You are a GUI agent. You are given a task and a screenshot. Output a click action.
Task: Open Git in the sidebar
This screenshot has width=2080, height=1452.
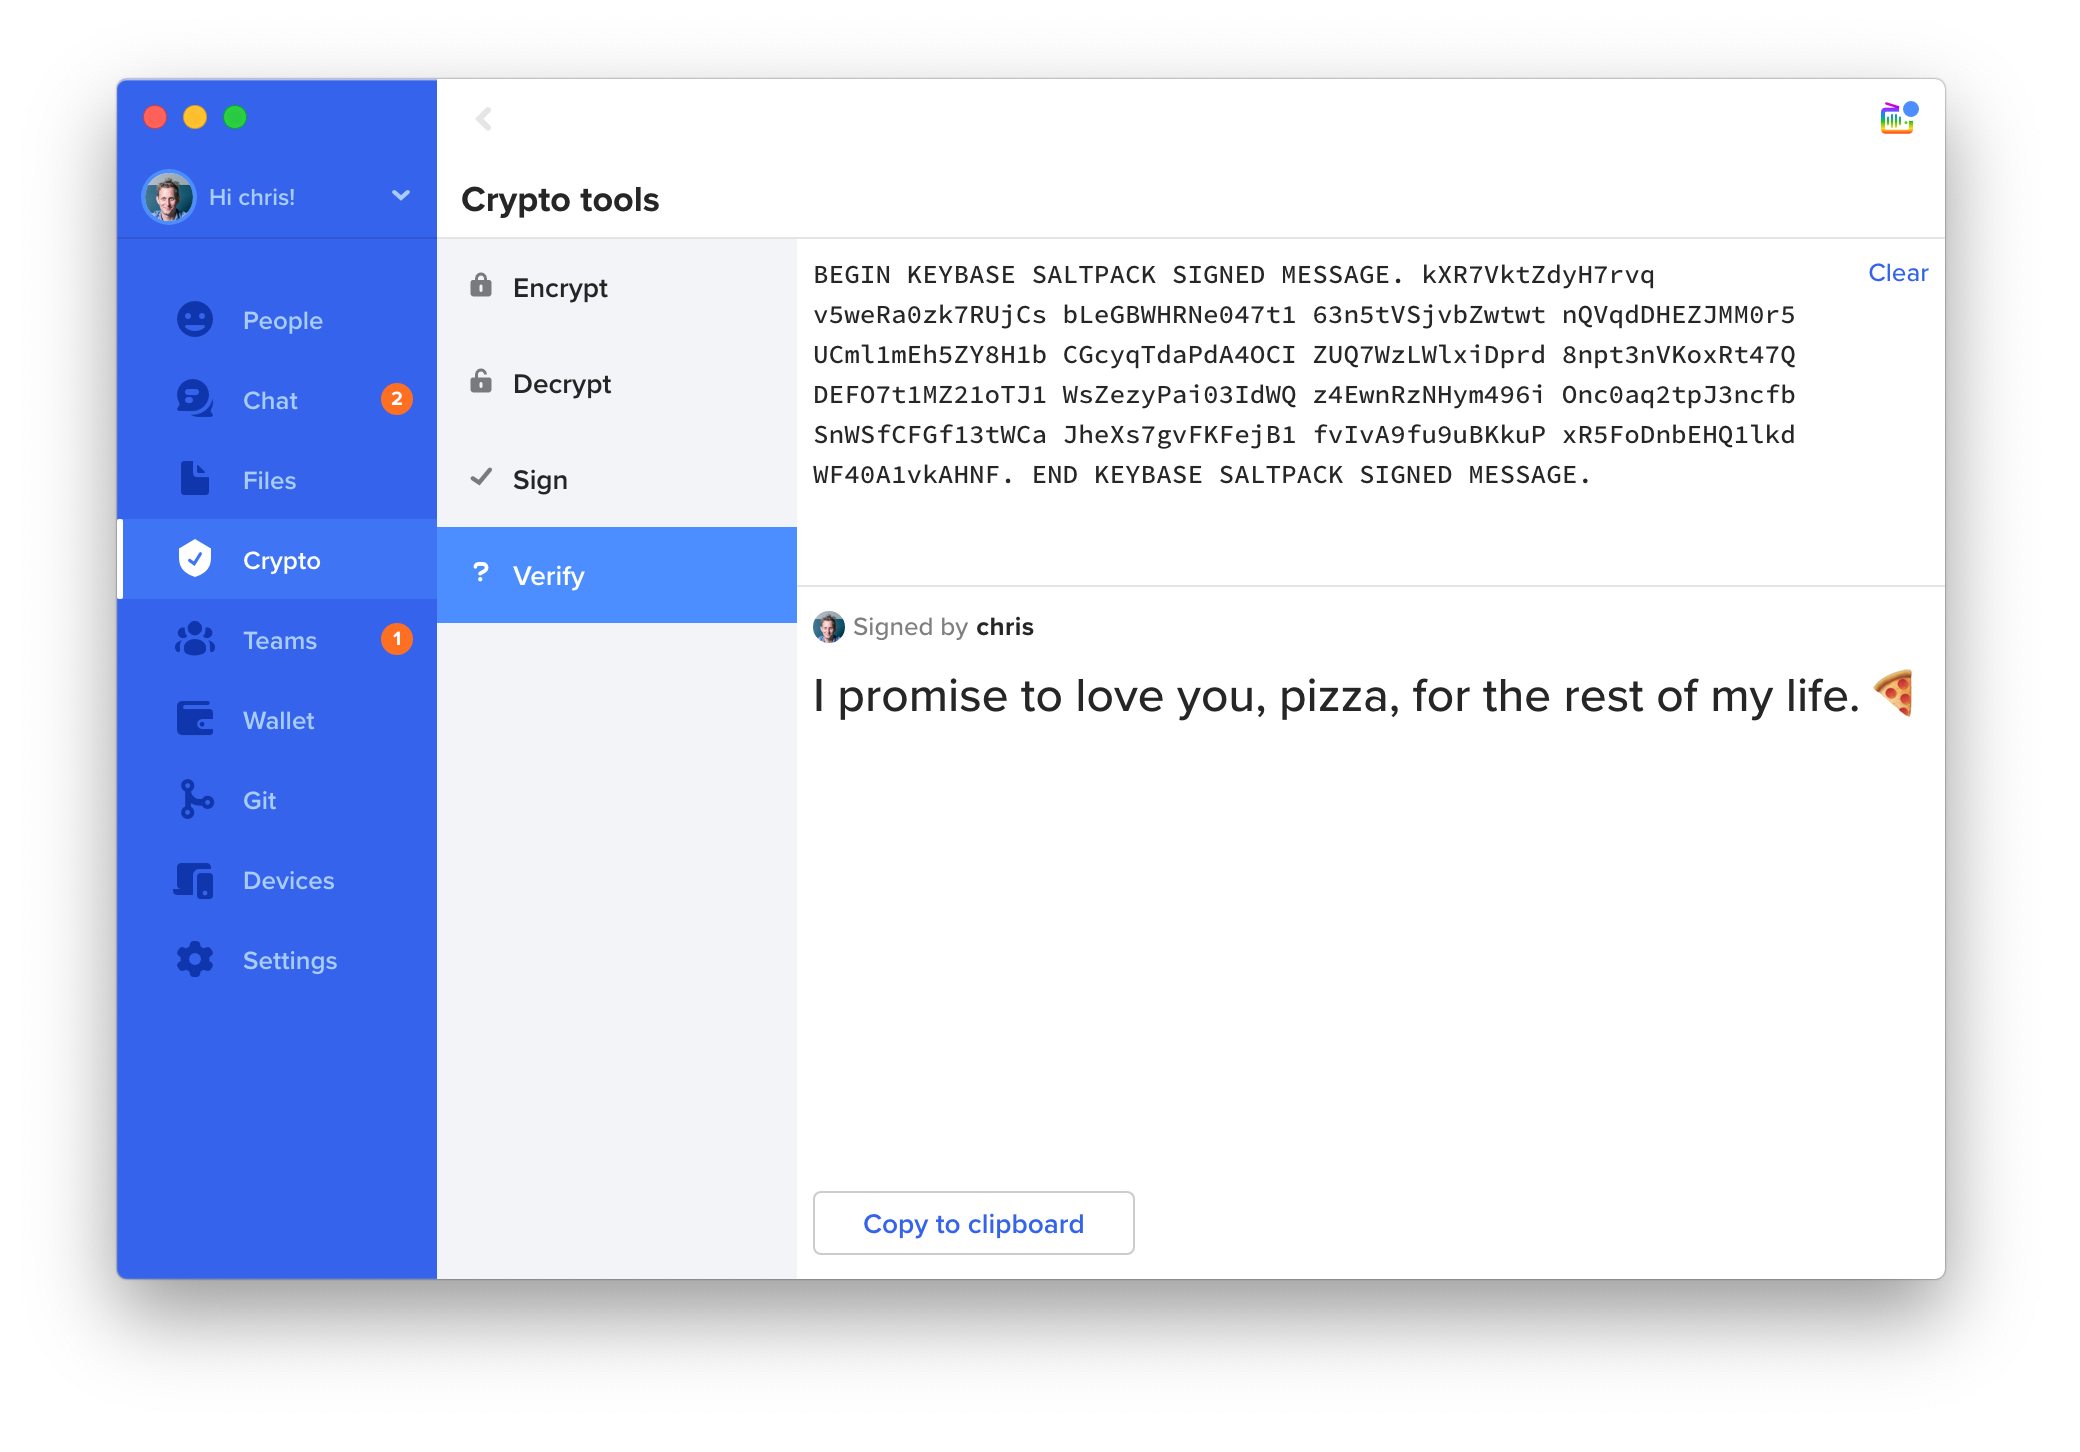coord(277,800)
